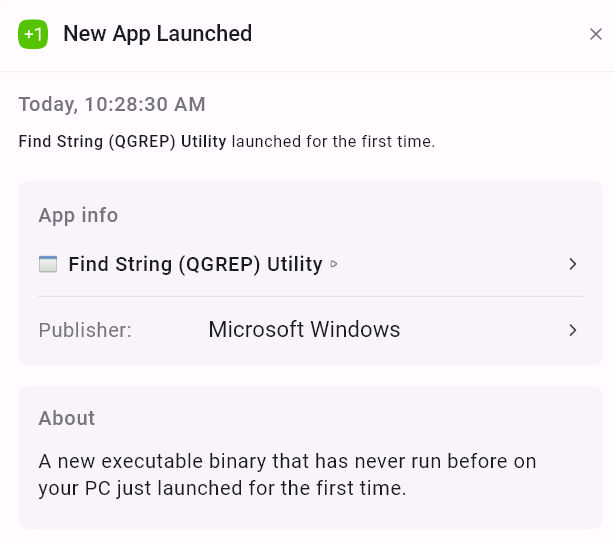Click the divider line below the app row

coord(310,296)
